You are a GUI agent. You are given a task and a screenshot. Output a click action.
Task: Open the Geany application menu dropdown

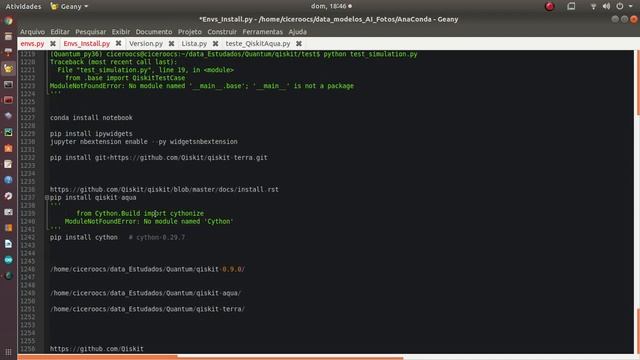pyautogui.click(x=69, y=6)
